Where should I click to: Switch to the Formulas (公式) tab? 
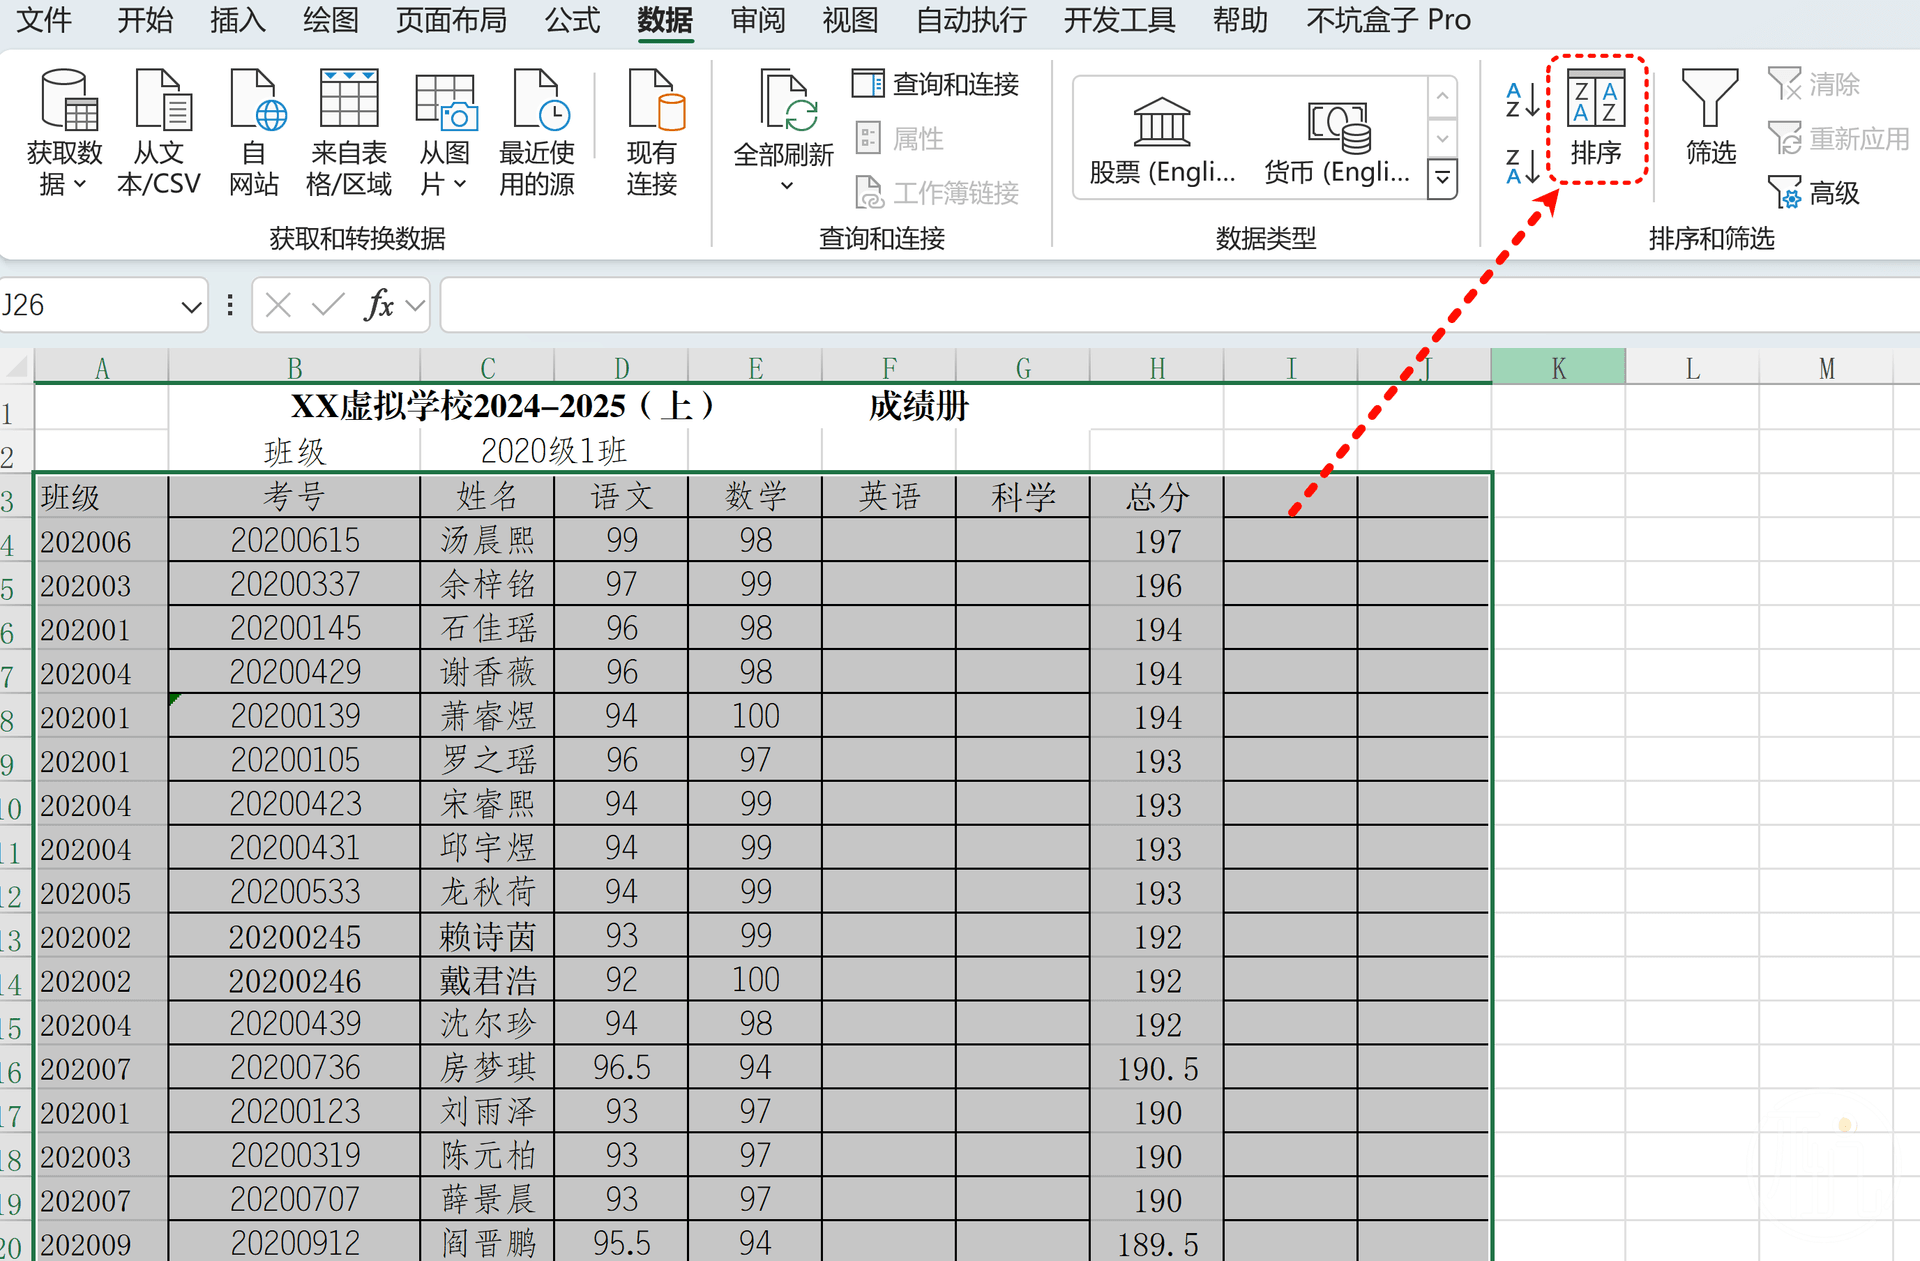click(x=572, y=20)
